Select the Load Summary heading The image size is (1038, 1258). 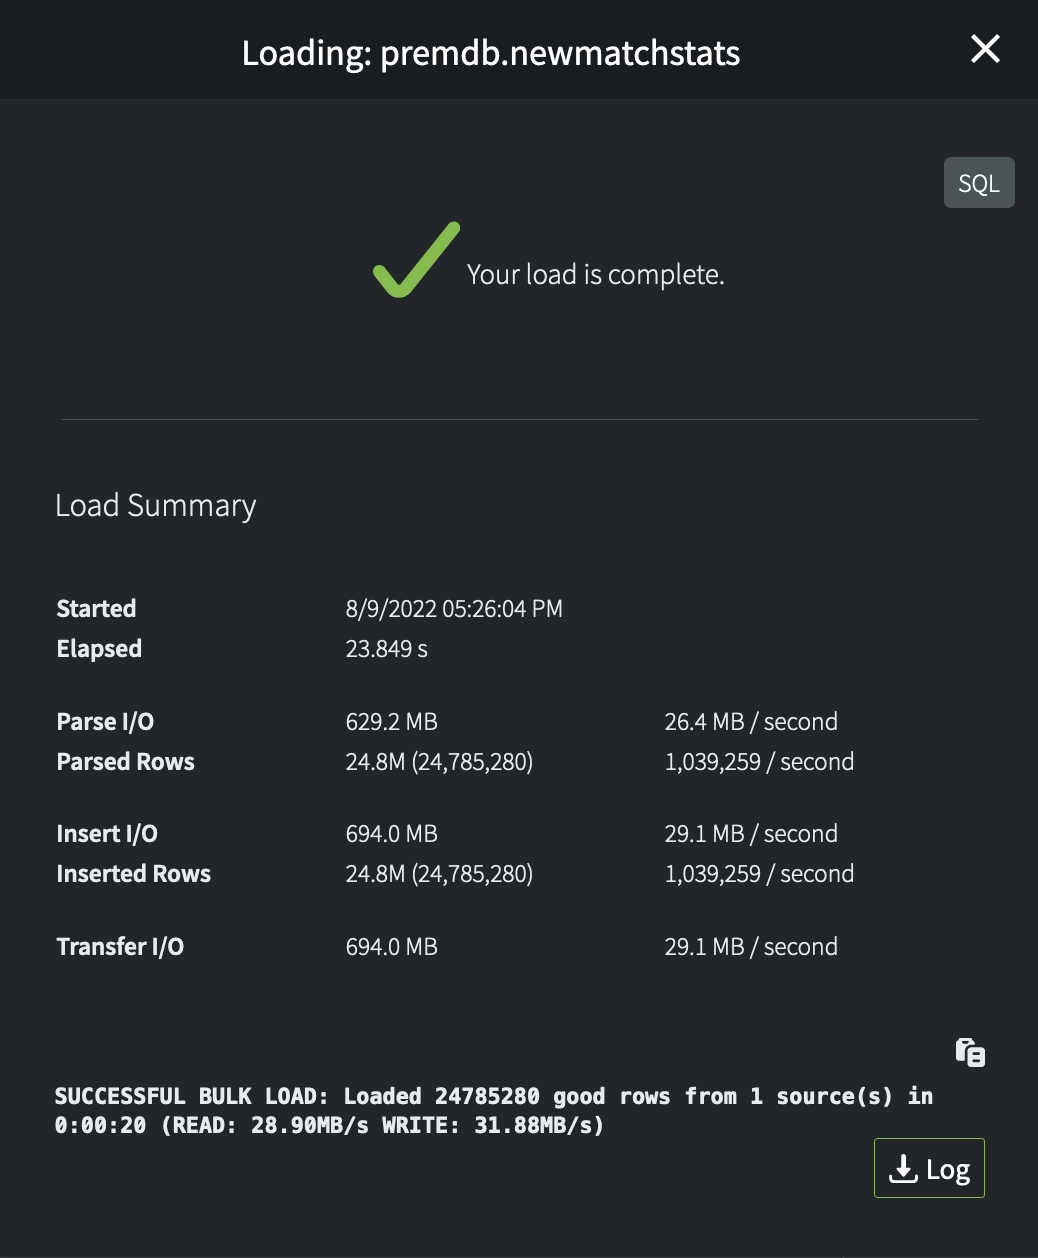tap(156, 506)
